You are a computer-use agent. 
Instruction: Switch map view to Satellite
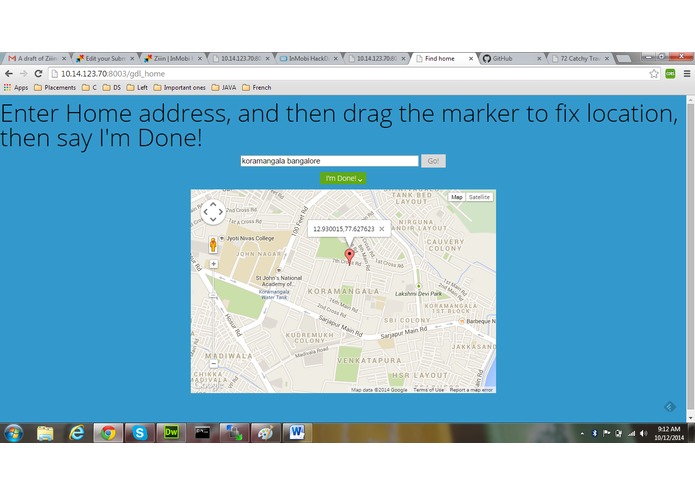(479, 197)
